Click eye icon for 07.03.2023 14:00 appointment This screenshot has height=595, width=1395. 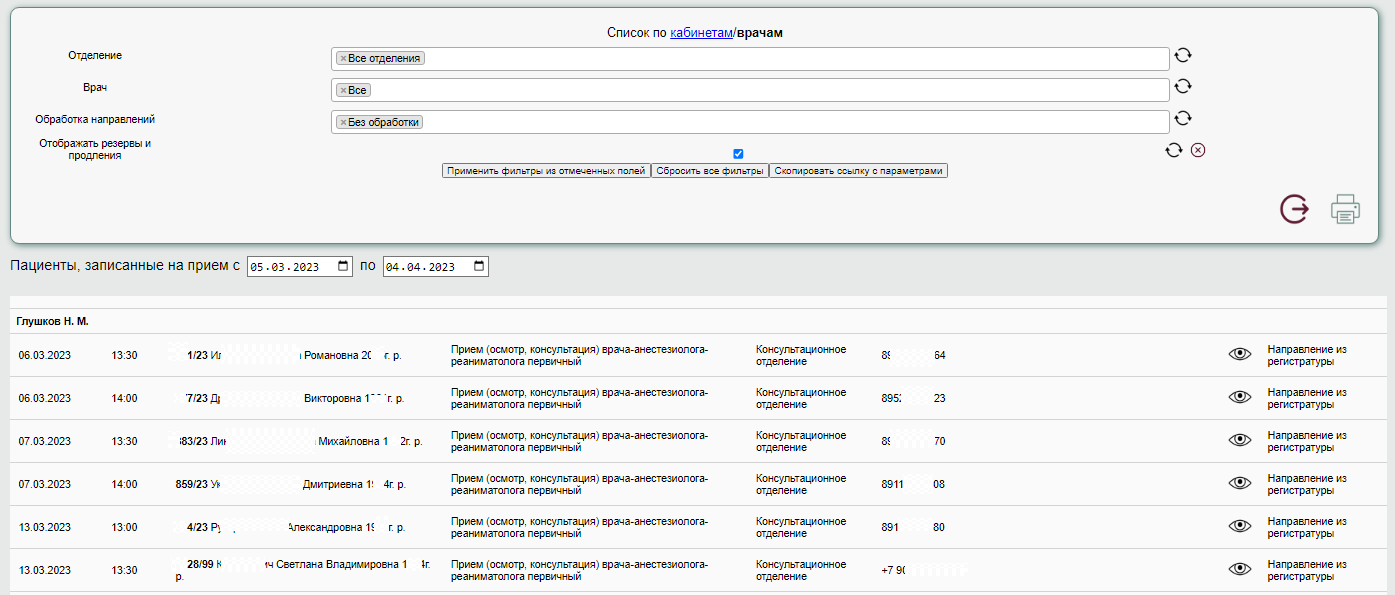(1240, 483)
